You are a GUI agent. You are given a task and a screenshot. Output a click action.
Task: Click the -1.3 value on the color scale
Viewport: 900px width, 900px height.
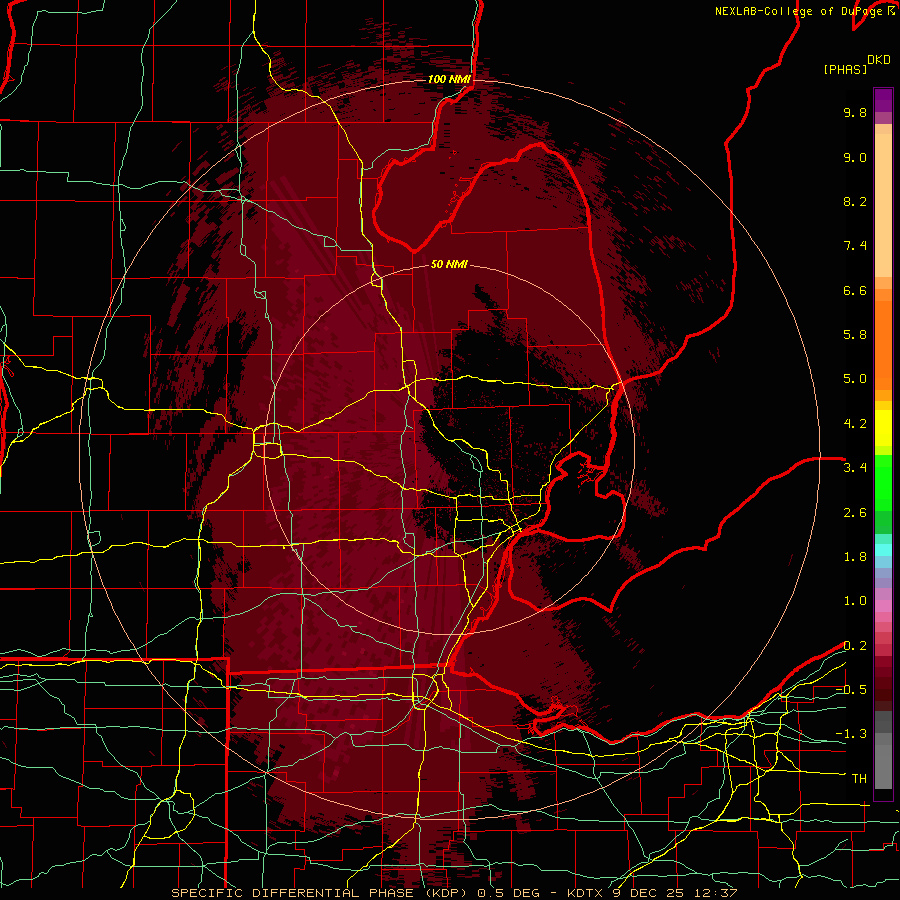(851, 734)
